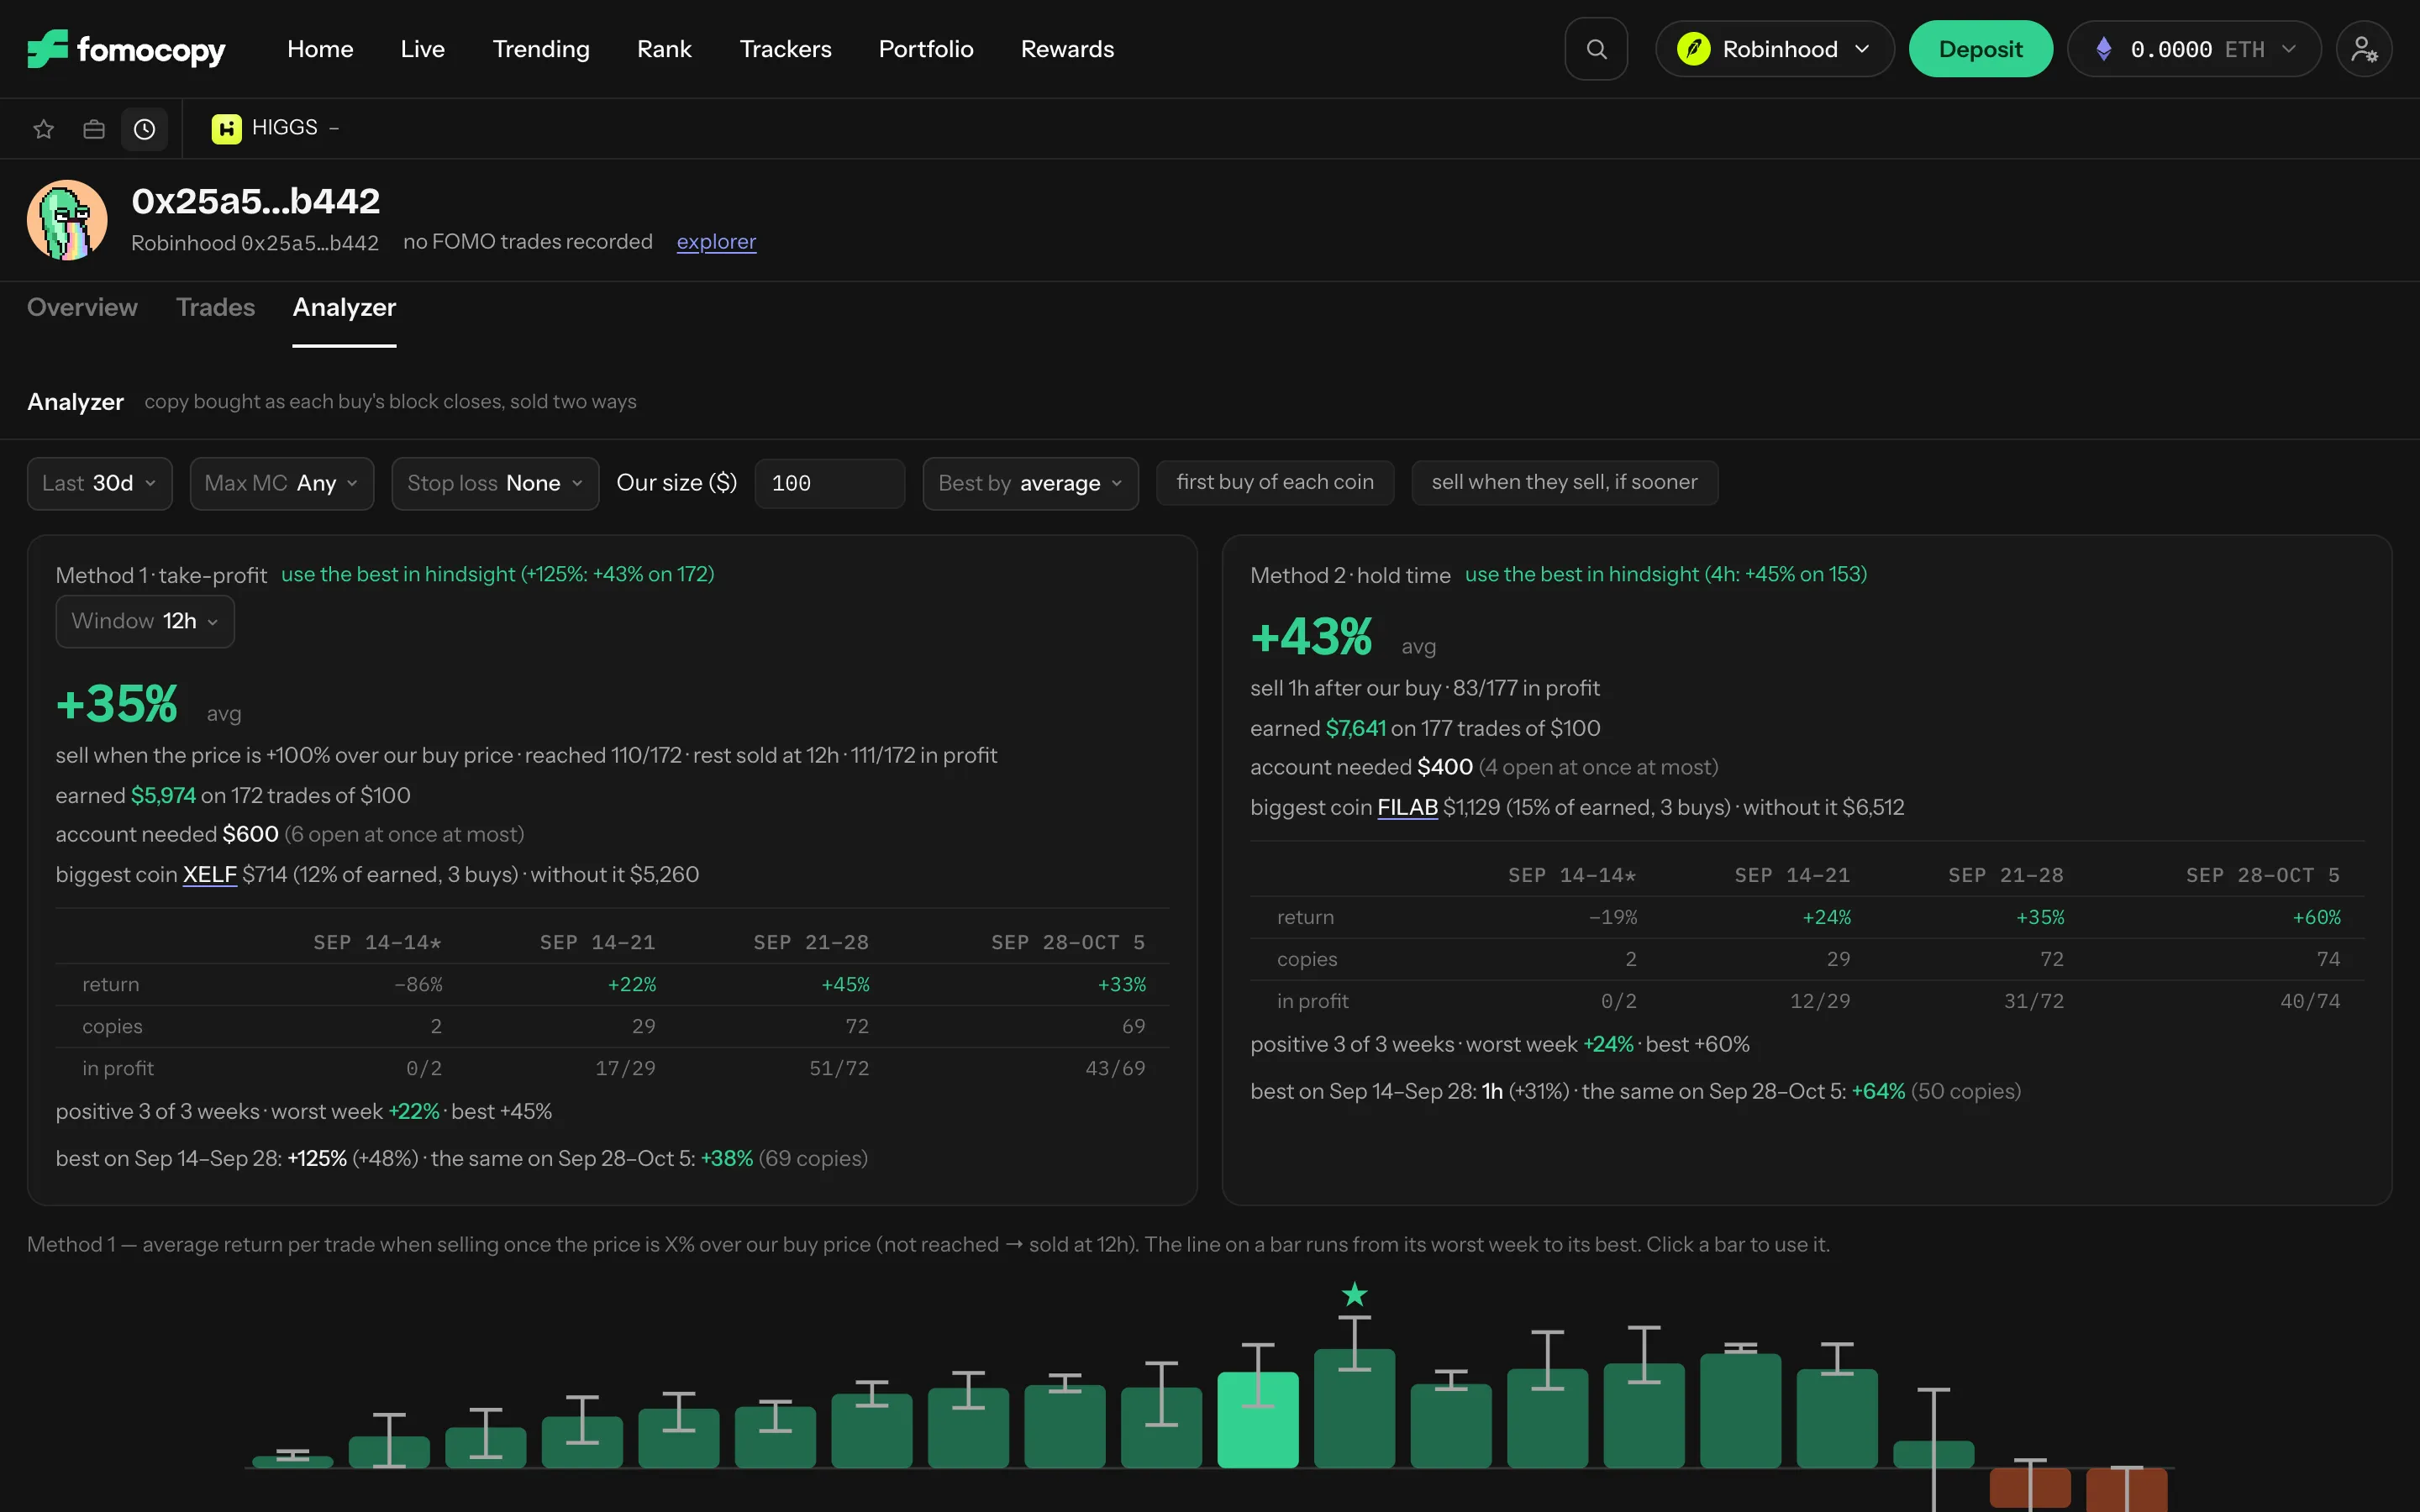Click the +60% return cell
The width and height of the screenshot is (2420, 1512).
(x=2316, y=918)
